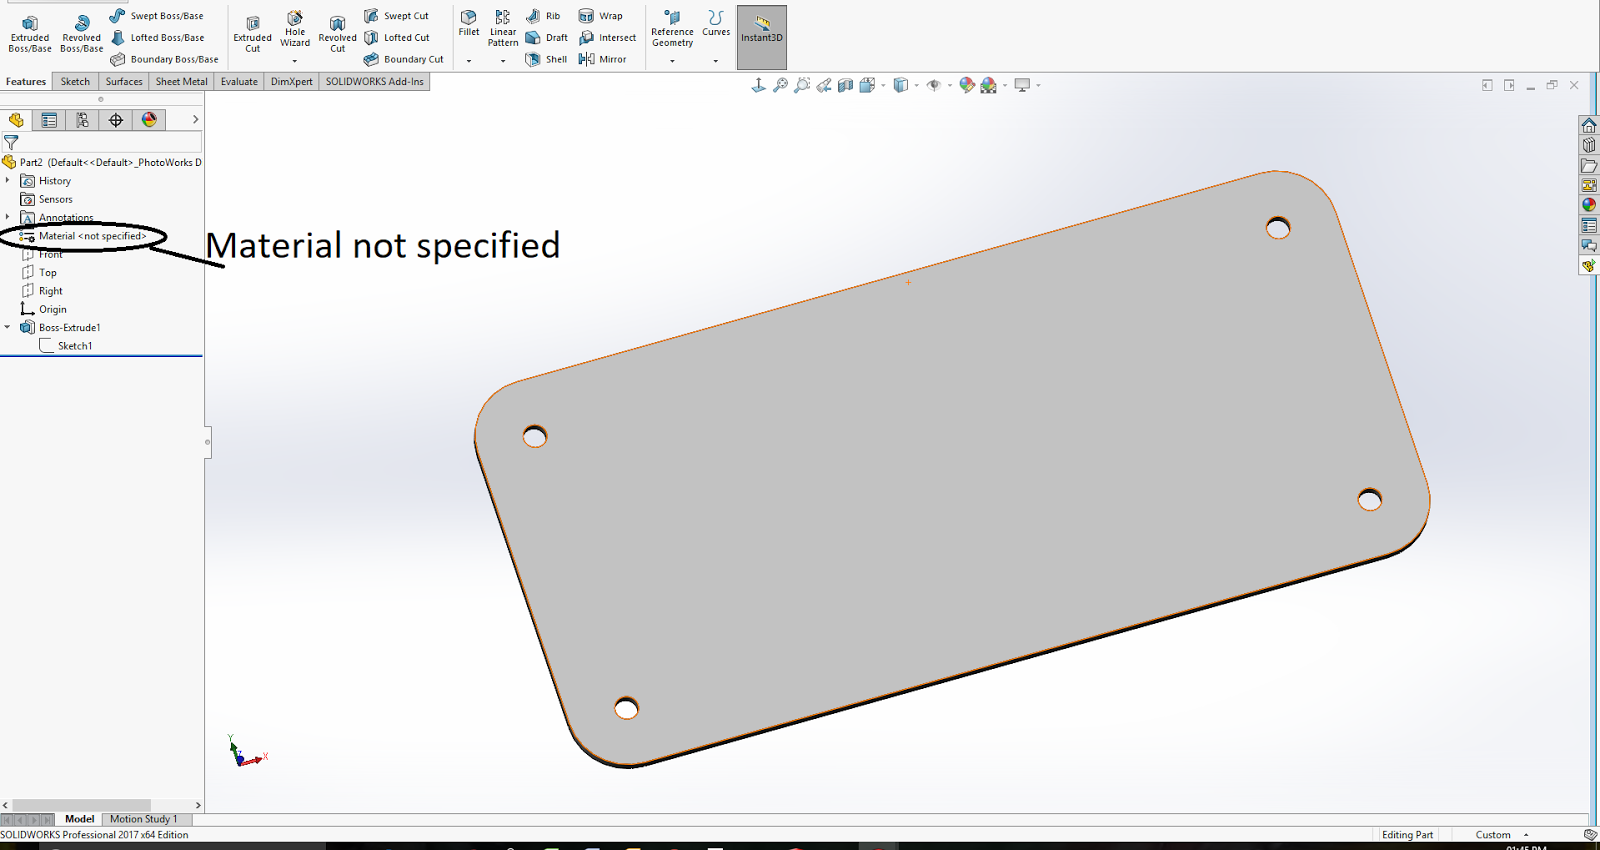Viewport: 1600px width, 850px height.
Task: Add a Rib feature
Action: point(543,16)
